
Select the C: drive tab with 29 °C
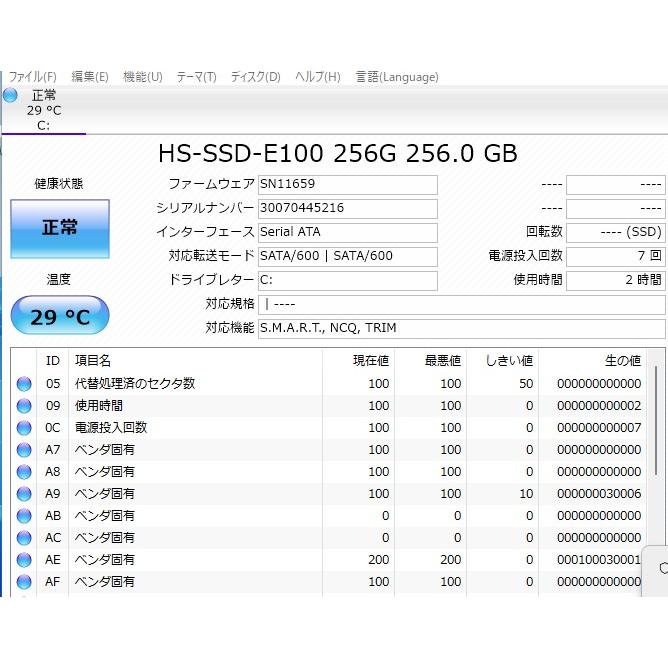tap(43, 110)
